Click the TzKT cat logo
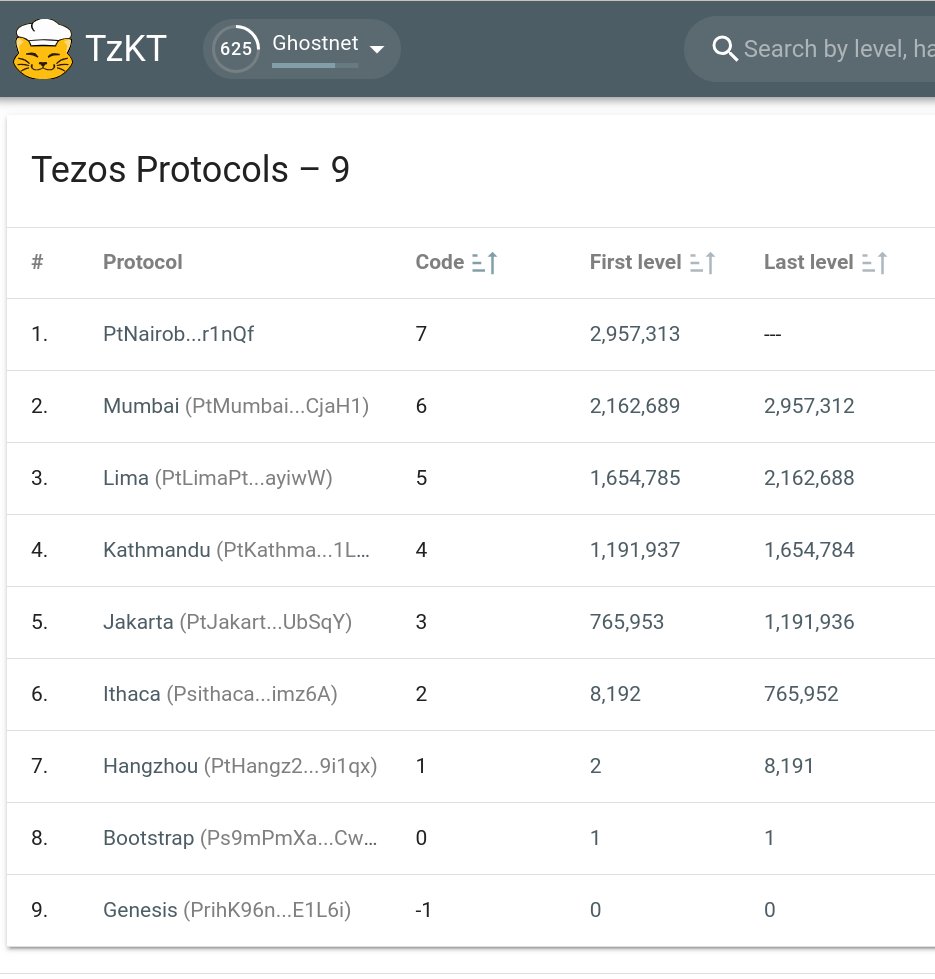The image size is (935, 979). pyautogui.click(x=42, y=46)
